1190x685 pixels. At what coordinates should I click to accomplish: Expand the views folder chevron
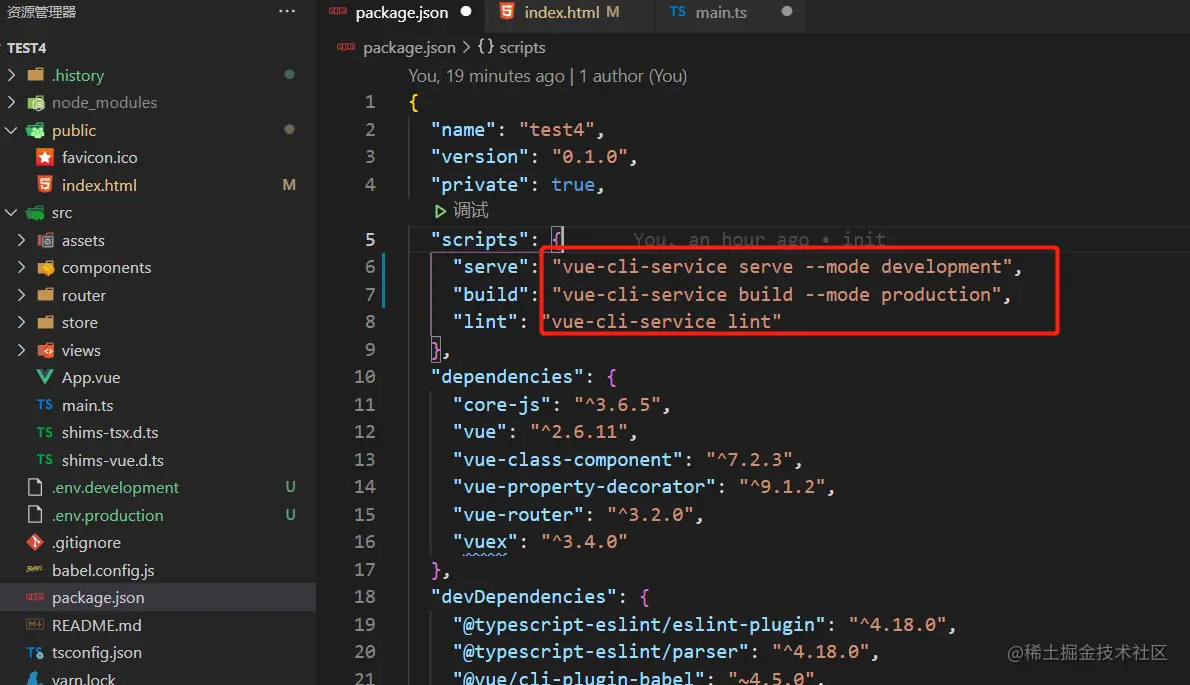[x=21, y=350]
